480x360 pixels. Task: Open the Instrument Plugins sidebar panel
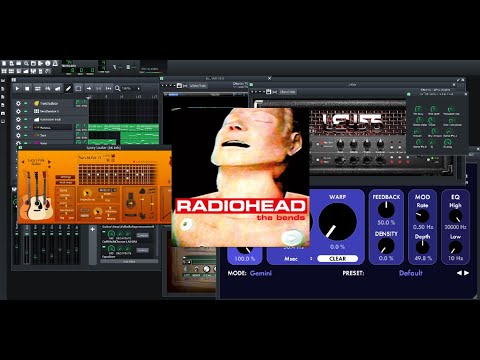point(3,81)
